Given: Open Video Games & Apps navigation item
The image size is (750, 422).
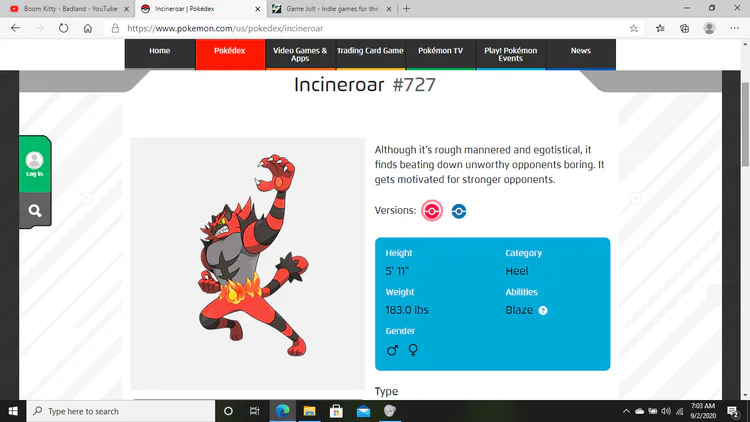Looking at the screenshot, I should tap(300, 54).
